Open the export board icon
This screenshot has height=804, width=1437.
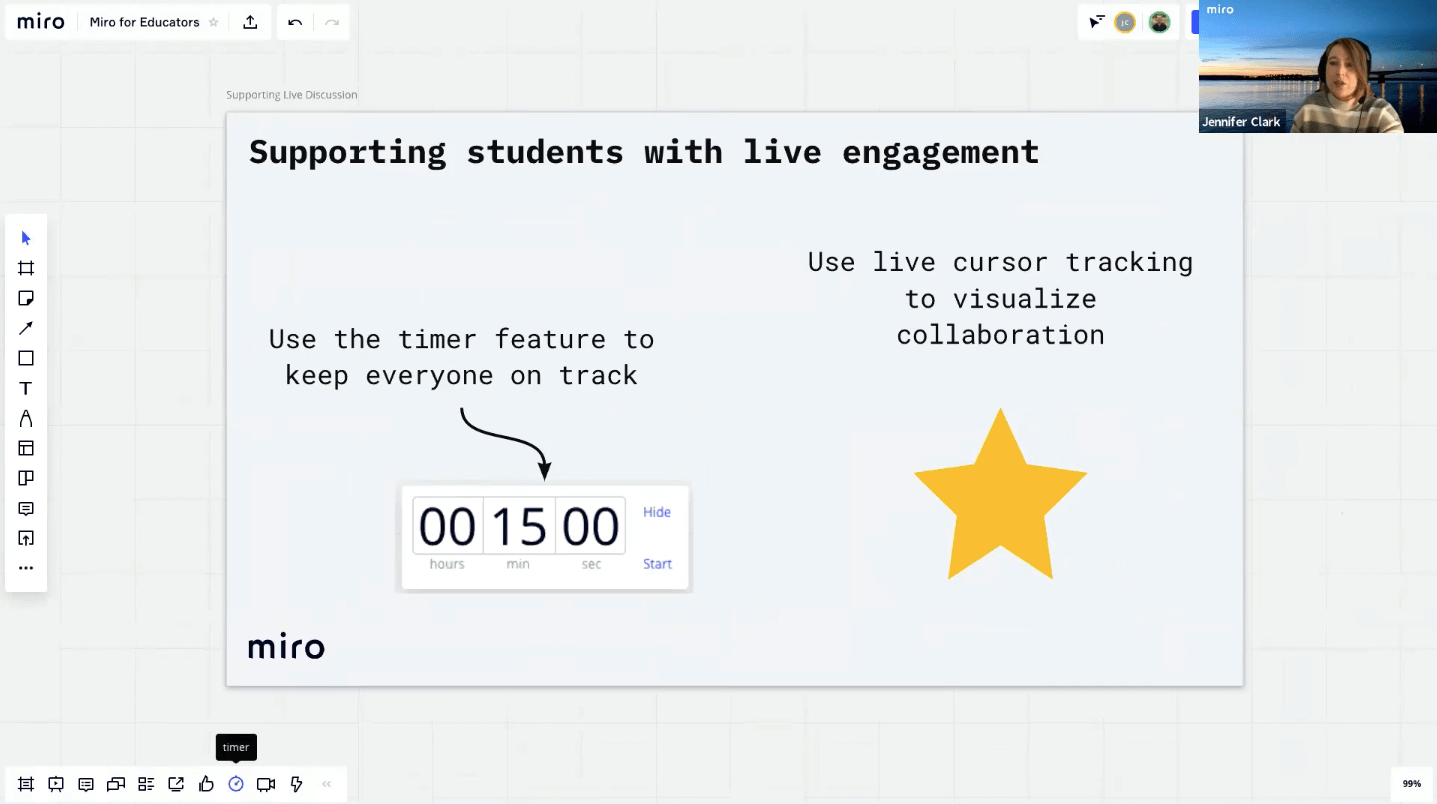250,22
